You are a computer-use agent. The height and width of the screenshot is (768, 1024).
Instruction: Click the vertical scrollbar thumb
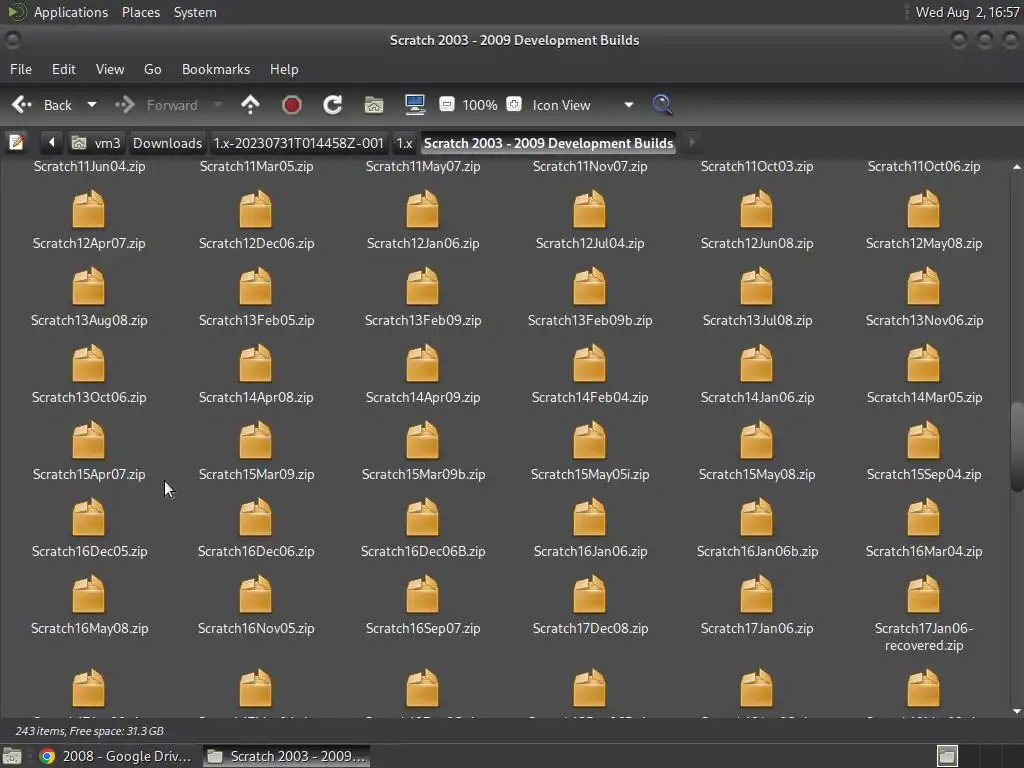(x=1016, y=447)
